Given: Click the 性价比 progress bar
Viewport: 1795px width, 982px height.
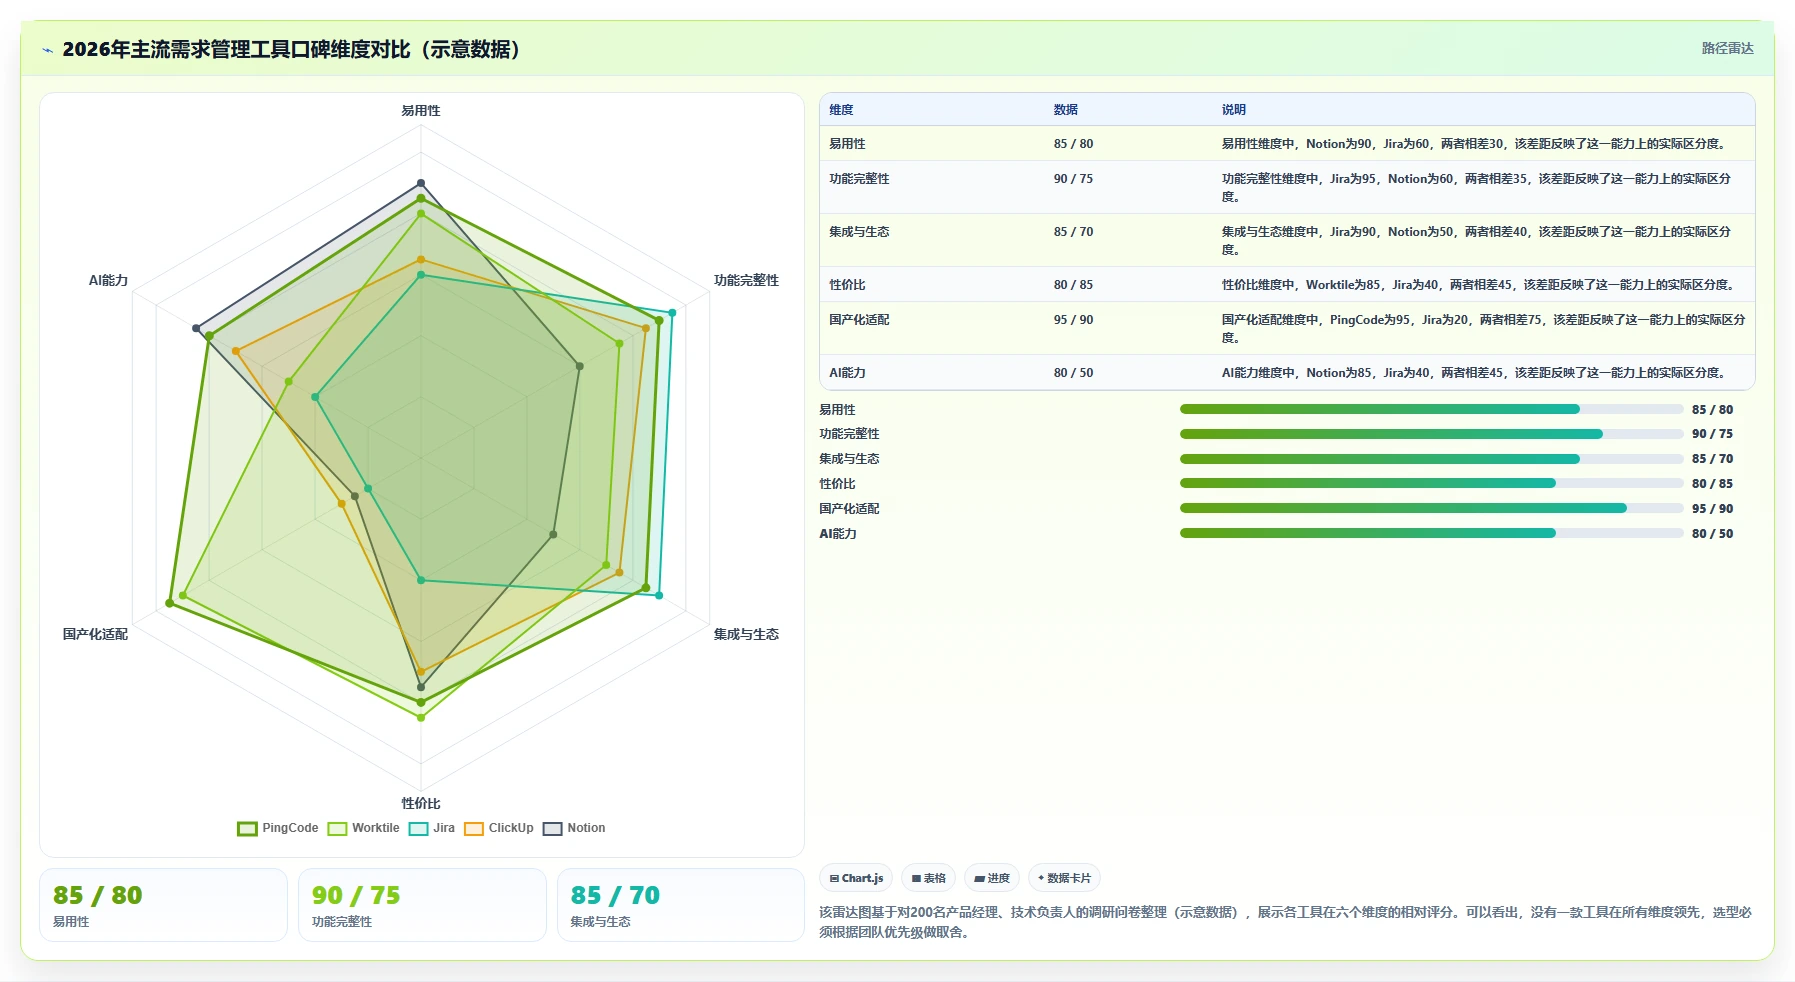Looking at the screenshot, I should click(1431, 483).
